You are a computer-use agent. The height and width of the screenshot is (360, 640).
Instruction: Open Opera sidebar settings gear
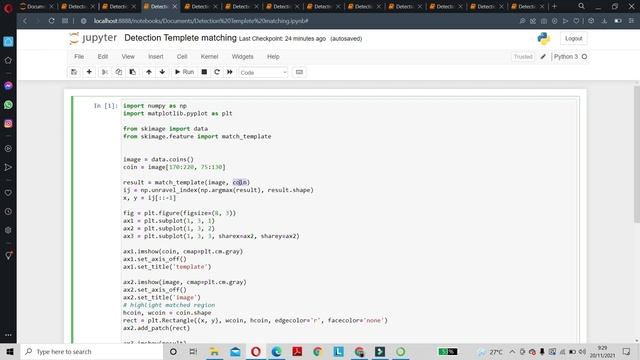(x=8, y=230)
